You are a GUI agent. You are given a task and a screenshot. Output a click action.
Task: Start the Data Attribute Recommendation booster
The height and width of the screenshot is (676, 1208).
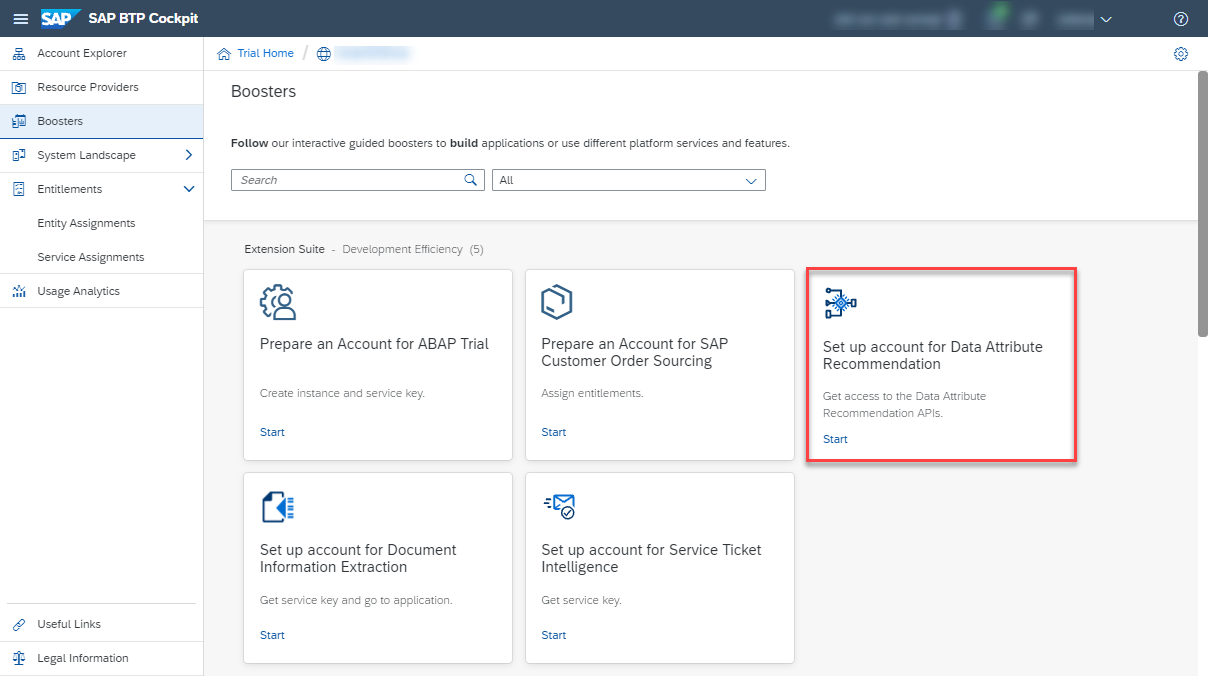pos(835,439)
